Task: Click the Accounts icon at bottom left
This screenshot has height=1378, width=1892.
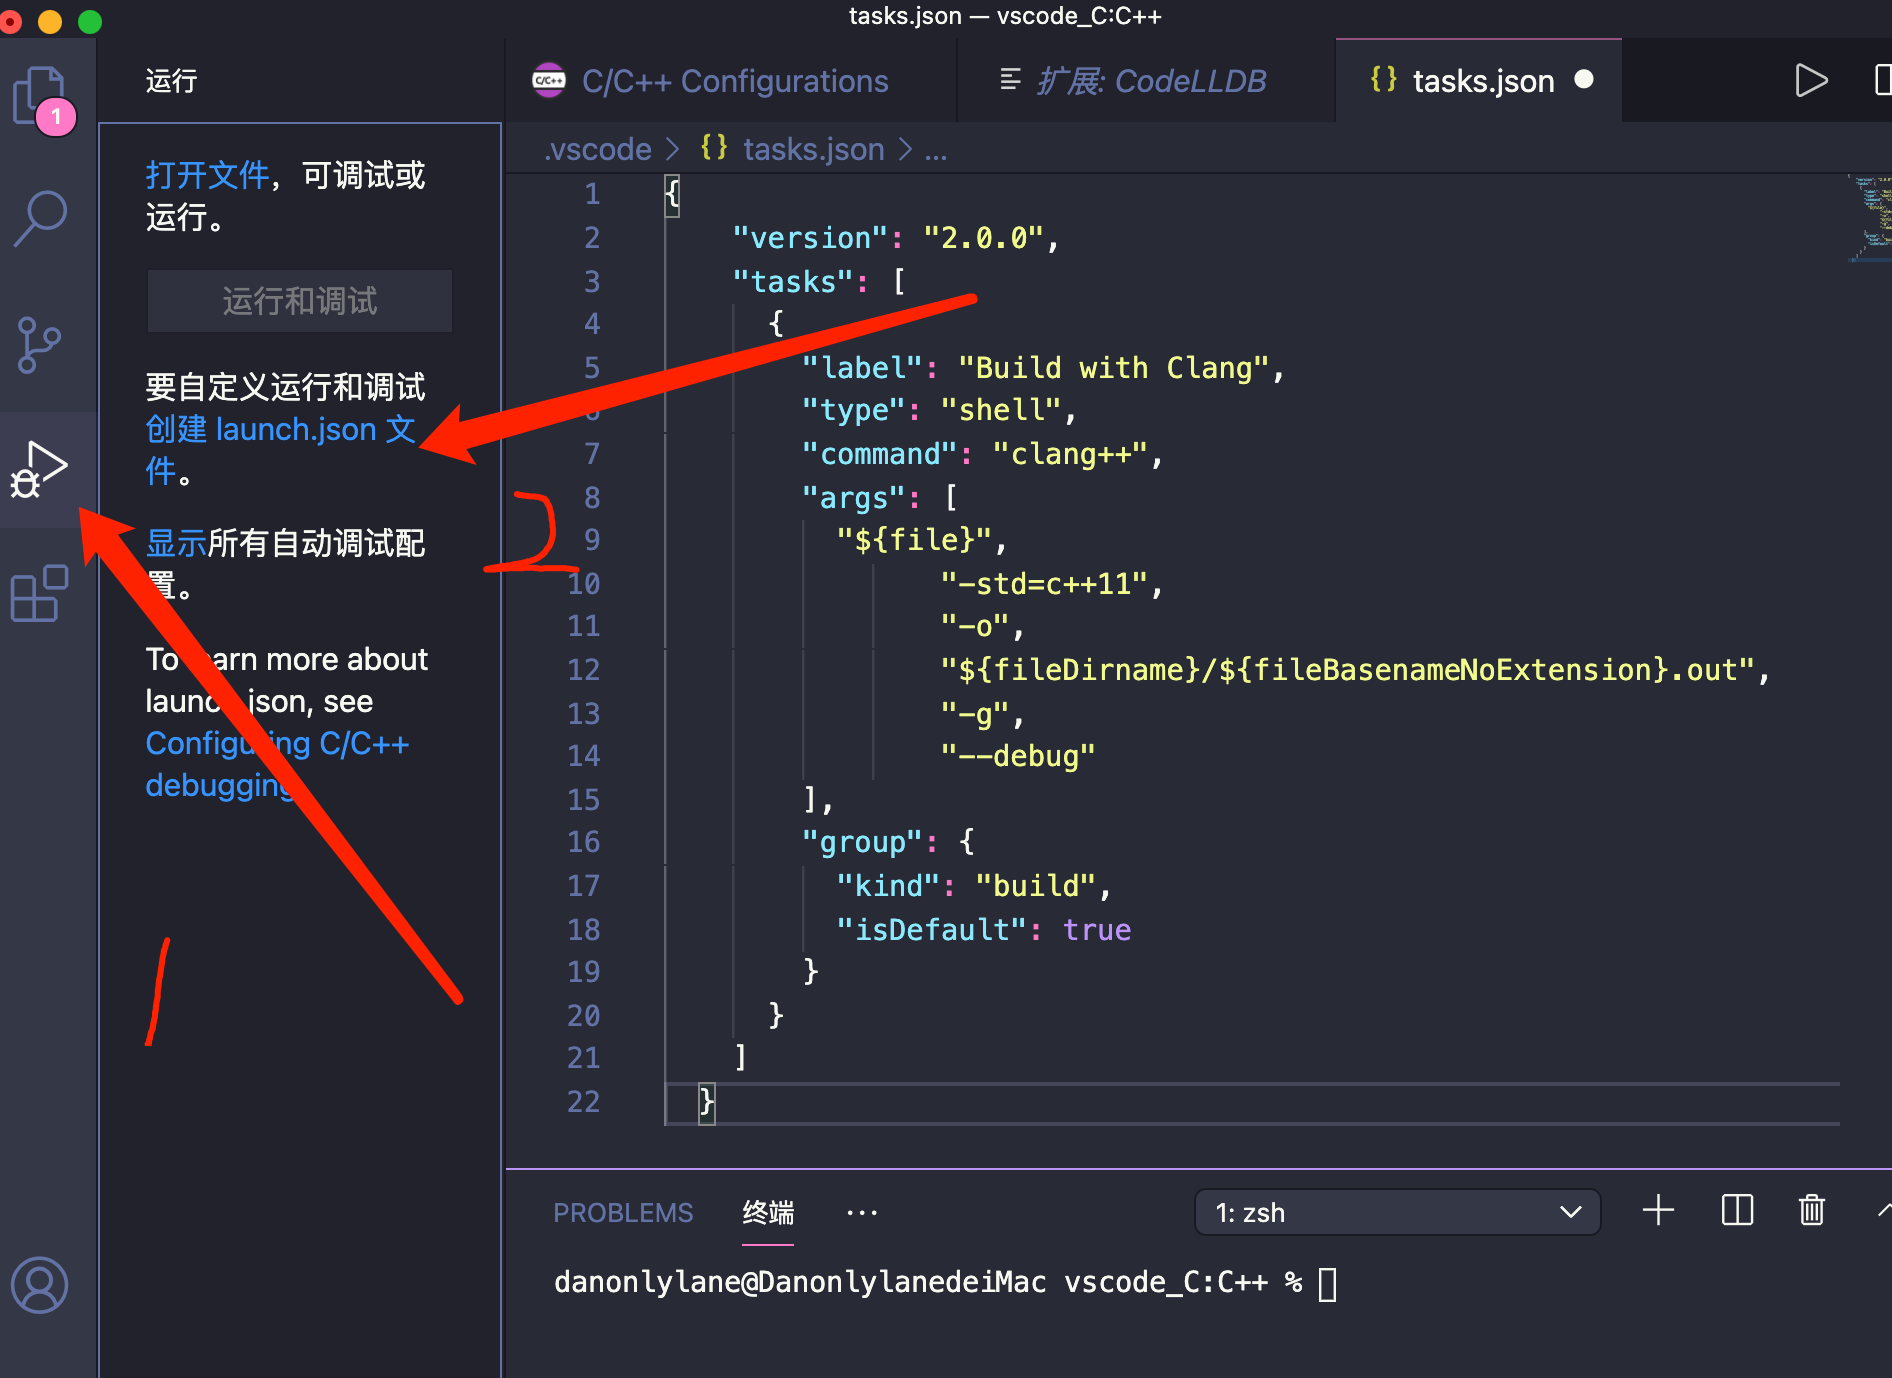Action: pyautogui.click(x=40, y=1286)
